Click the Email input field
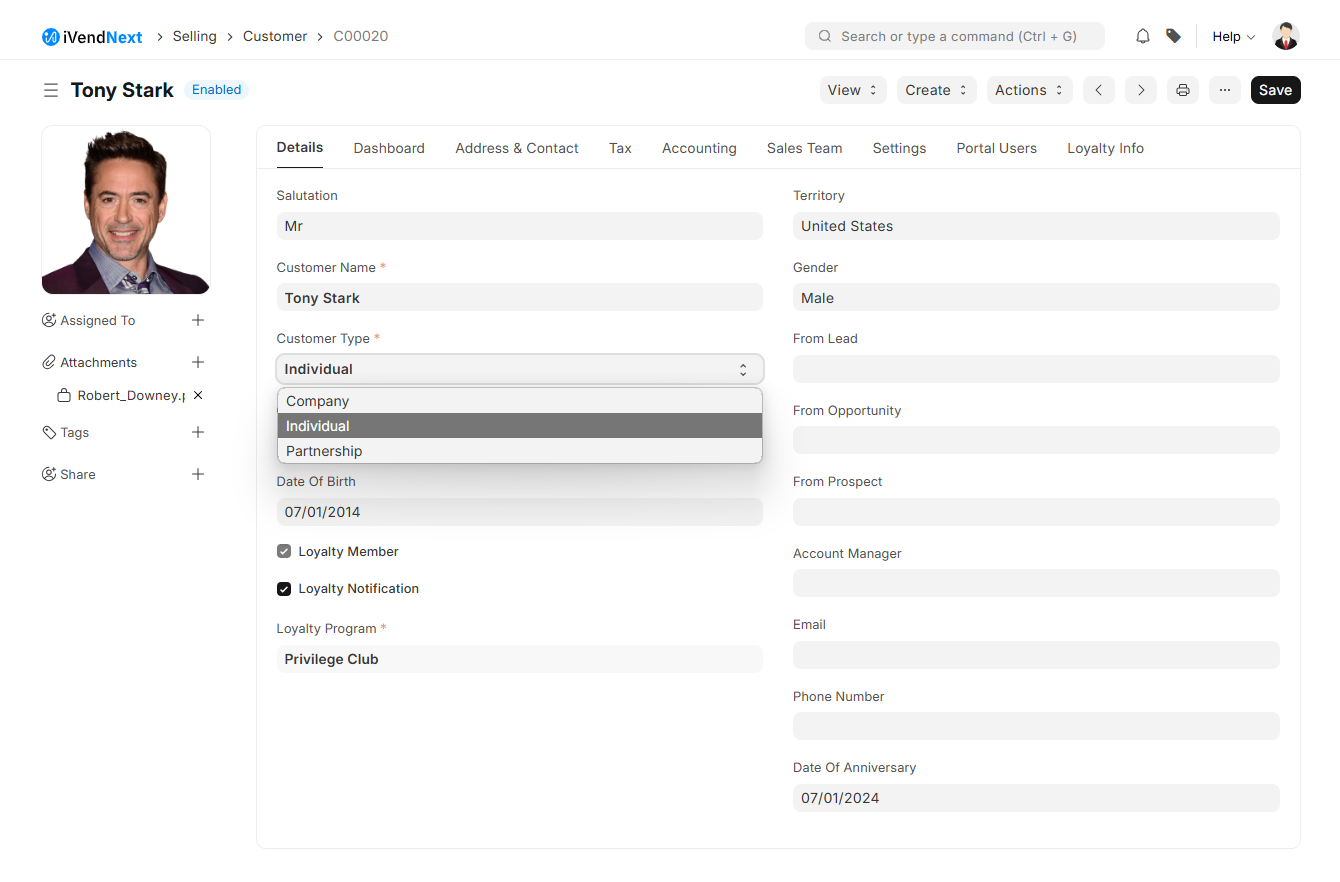The image size is (1340, 882). (1036, 655)
